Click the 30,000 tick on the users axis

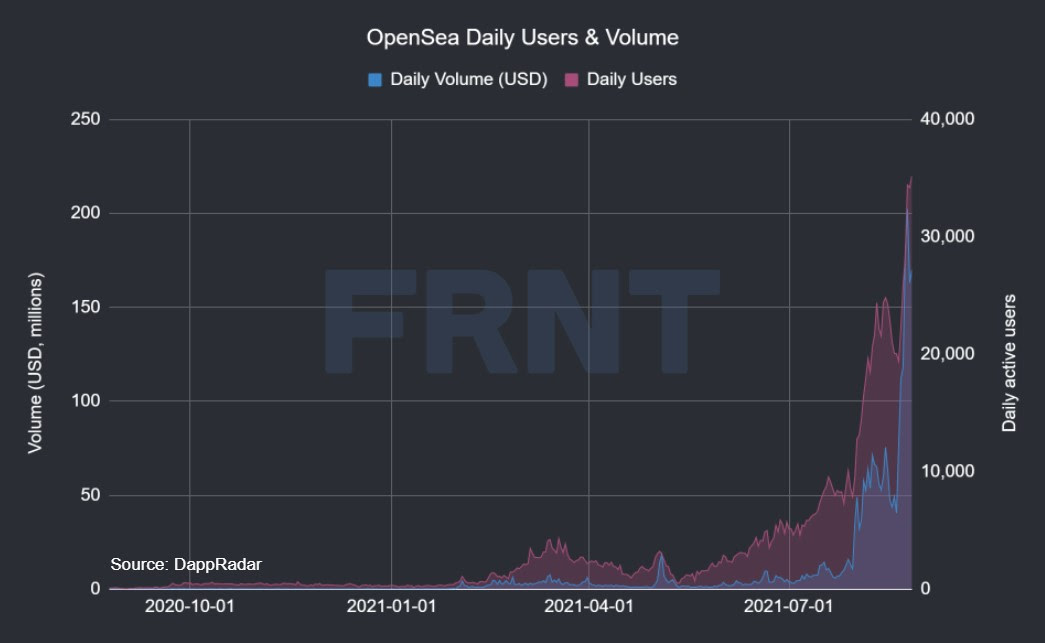pyautogui.click(x=947, y=236)
